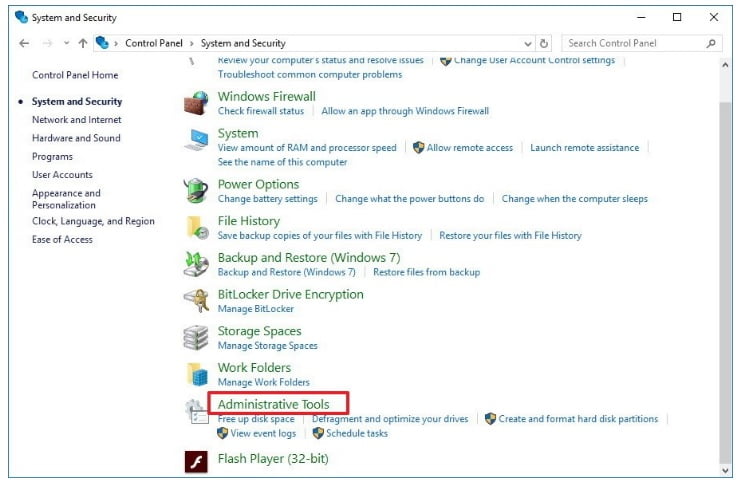The width and height of the screenshot is (744, 486).
Task: Click the System computer monitor icon
Action: [196, 140]
